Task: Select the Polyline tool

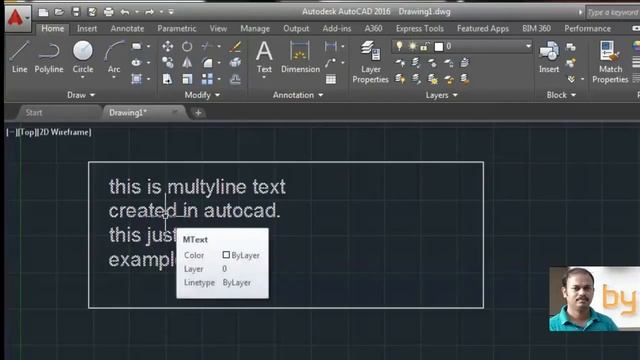Action: coord(49,57)
